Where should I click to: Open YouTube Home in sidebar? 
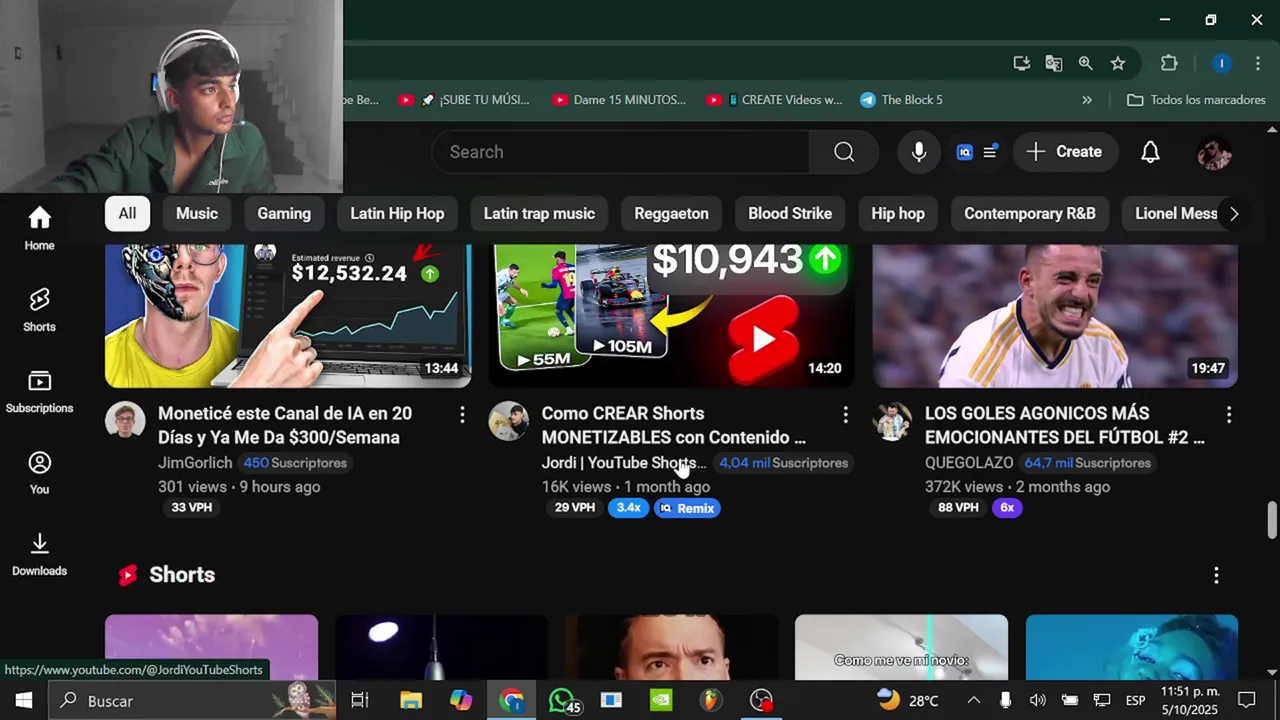(39, 229)
